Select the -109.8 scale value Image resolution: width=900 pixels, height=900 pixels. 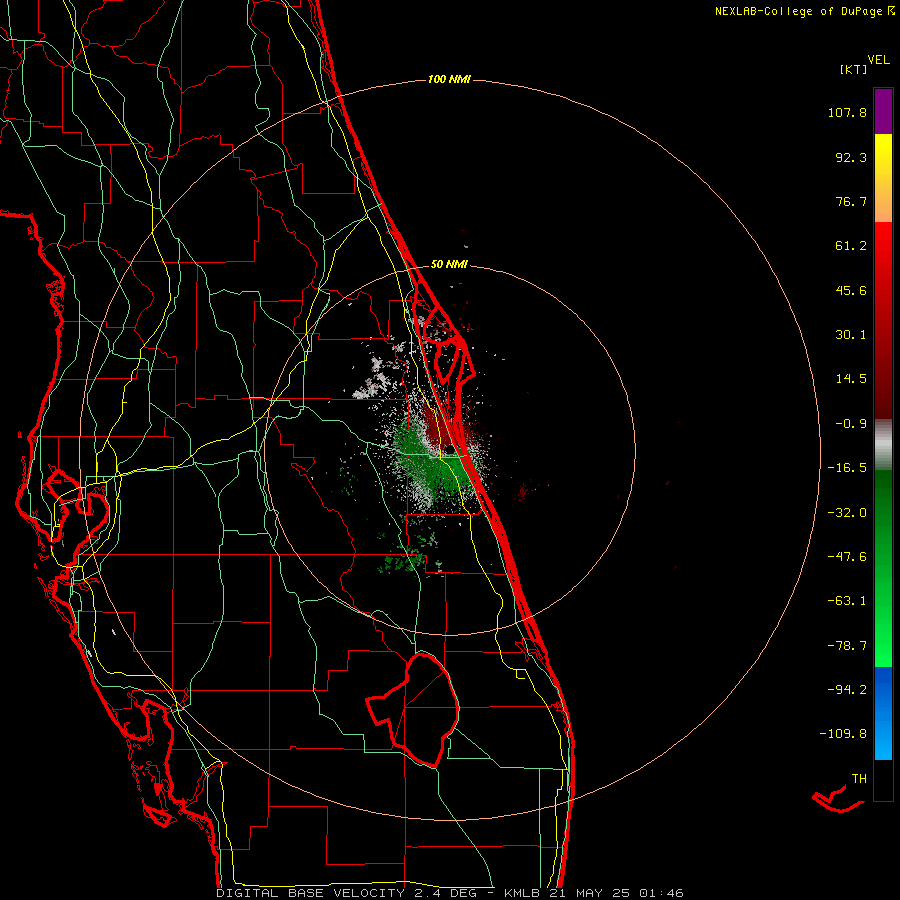tap(843, 734)
